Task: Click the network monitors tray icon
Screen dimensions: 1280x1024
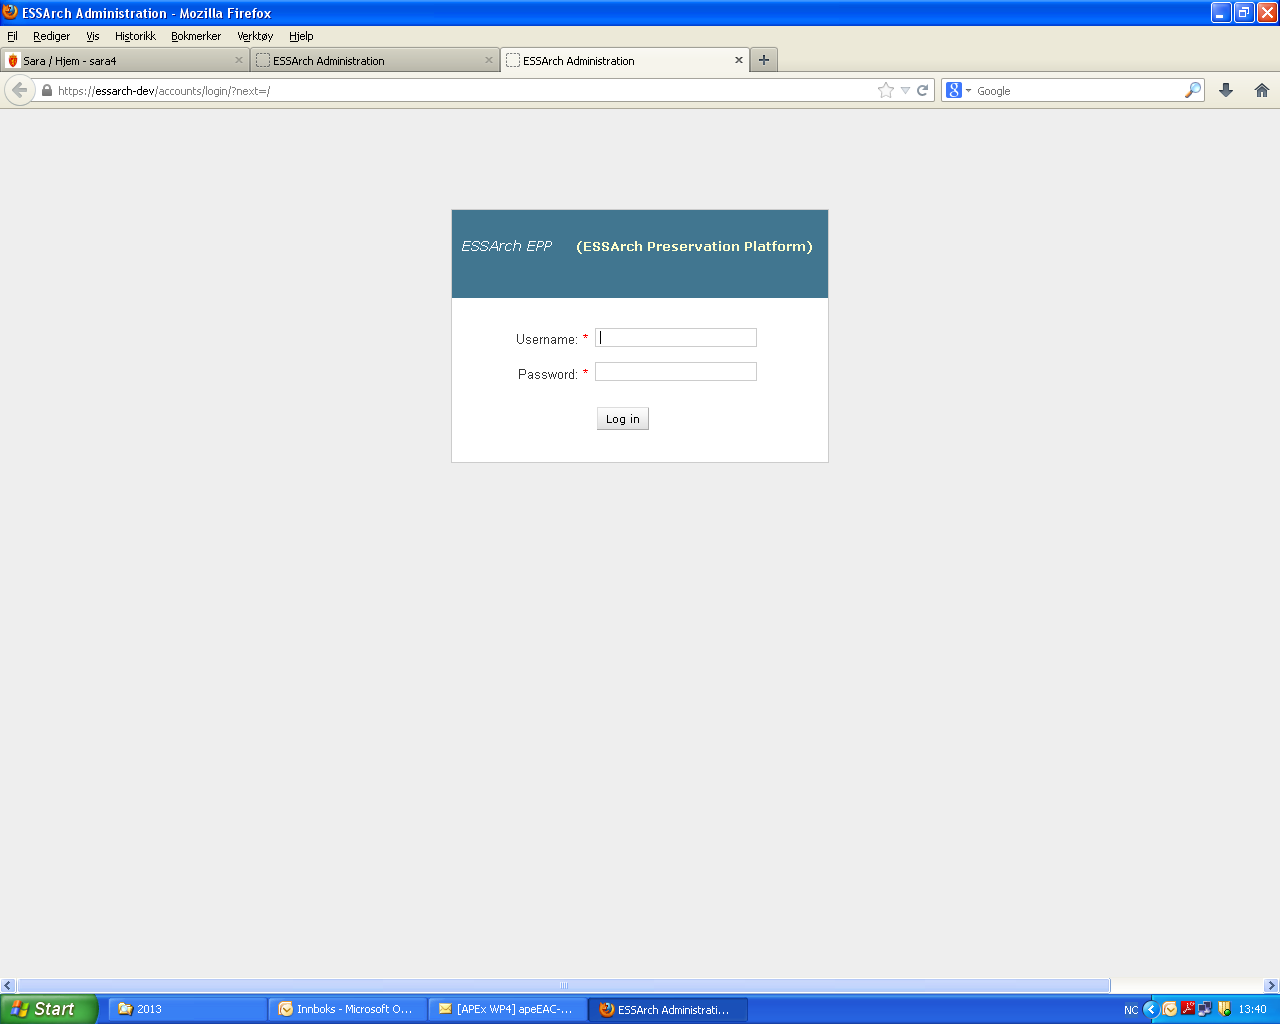Action: [x=1205, y=1009]
